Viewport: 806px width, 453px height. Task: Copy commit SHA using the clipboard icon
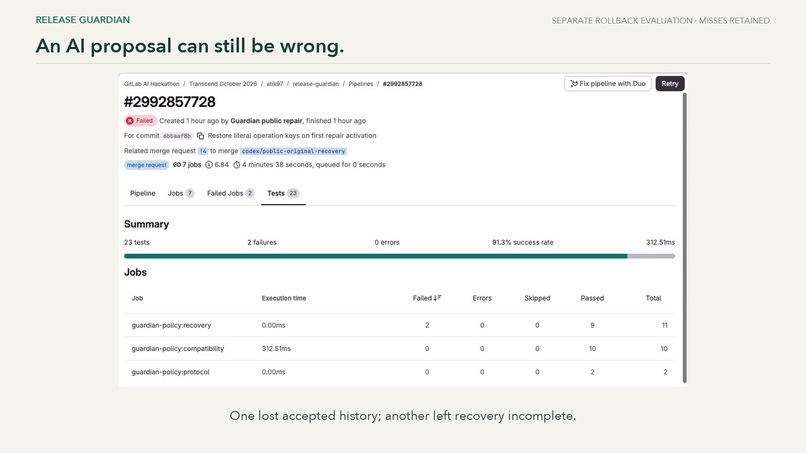click(x=200, y=136)
